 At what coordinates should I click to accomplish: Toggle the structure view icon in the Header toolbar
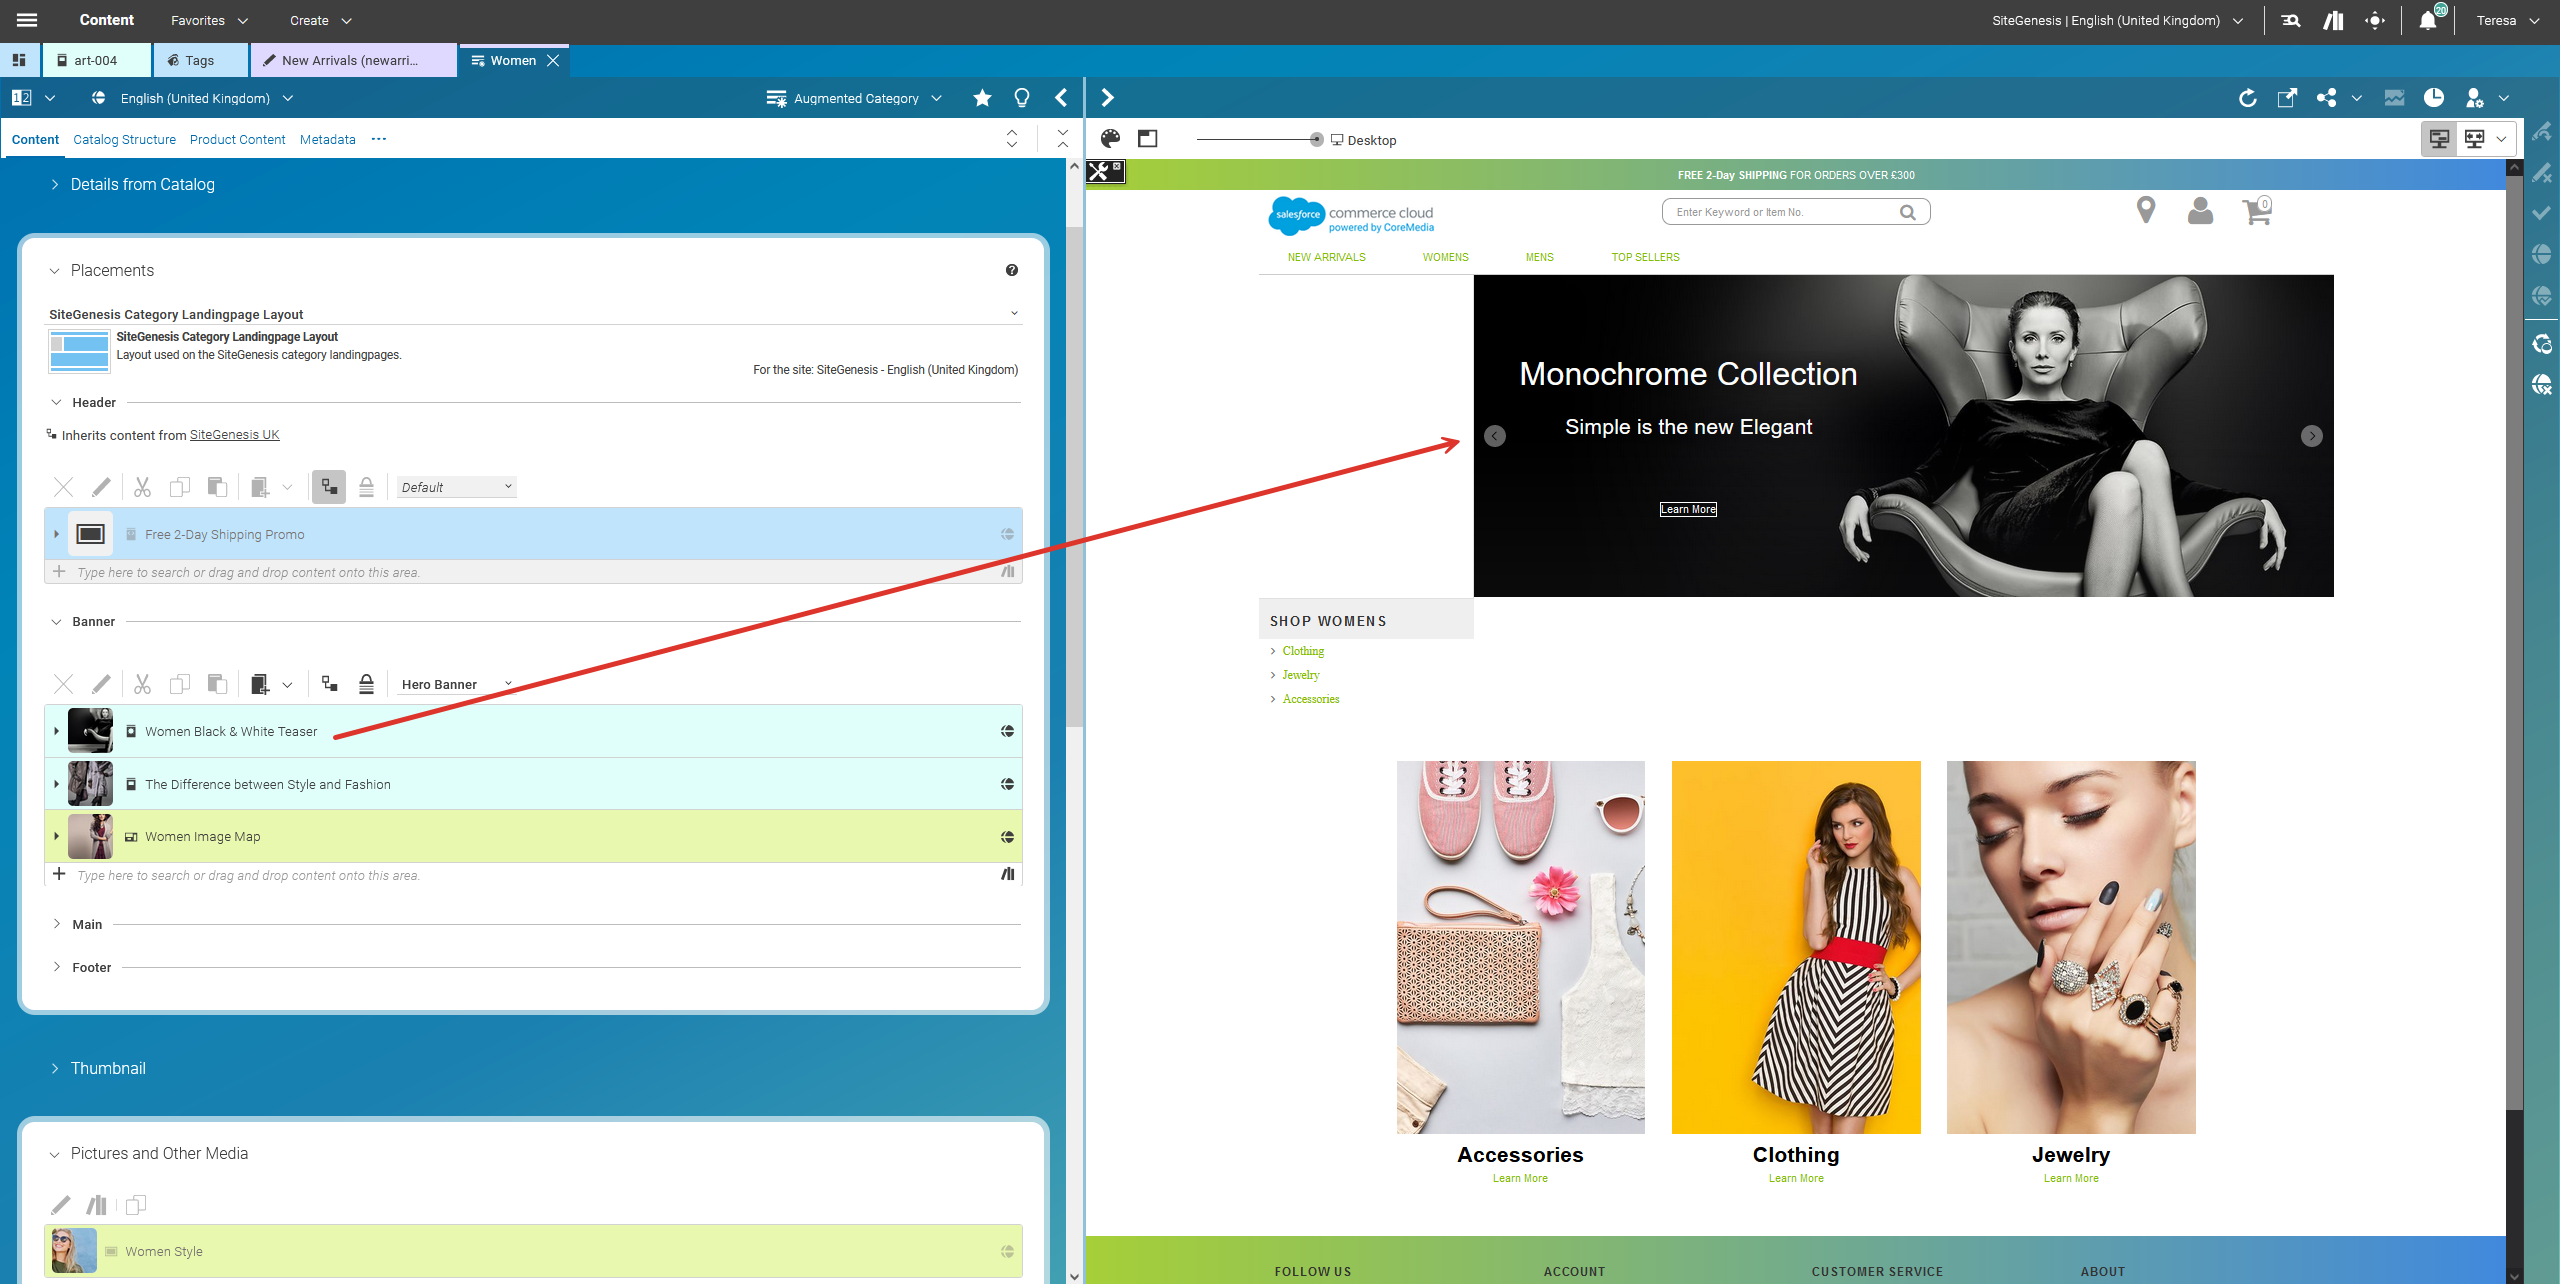tap(328, 487)
